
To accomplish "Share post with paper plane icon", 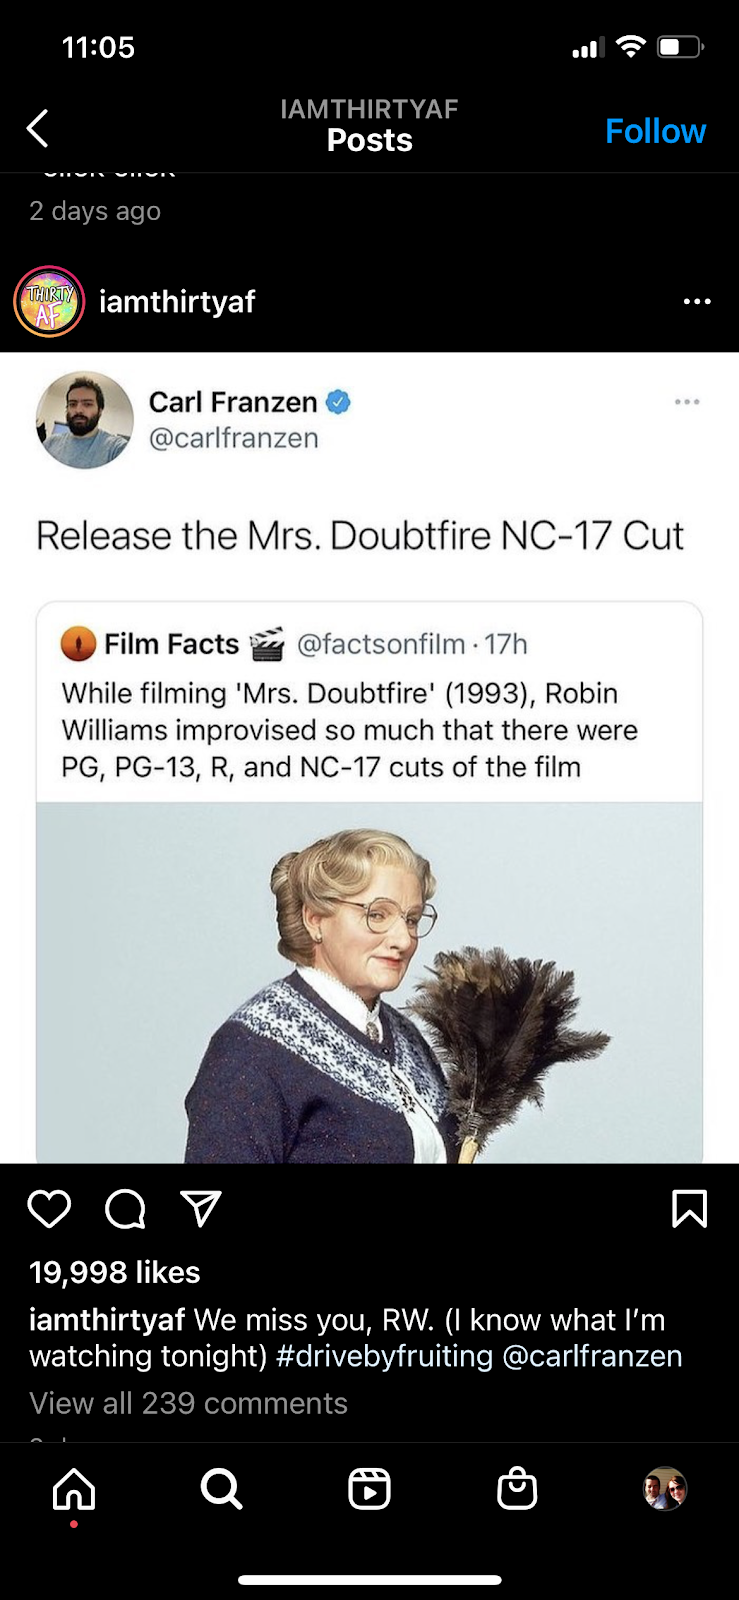I will tap(200, 1209).
